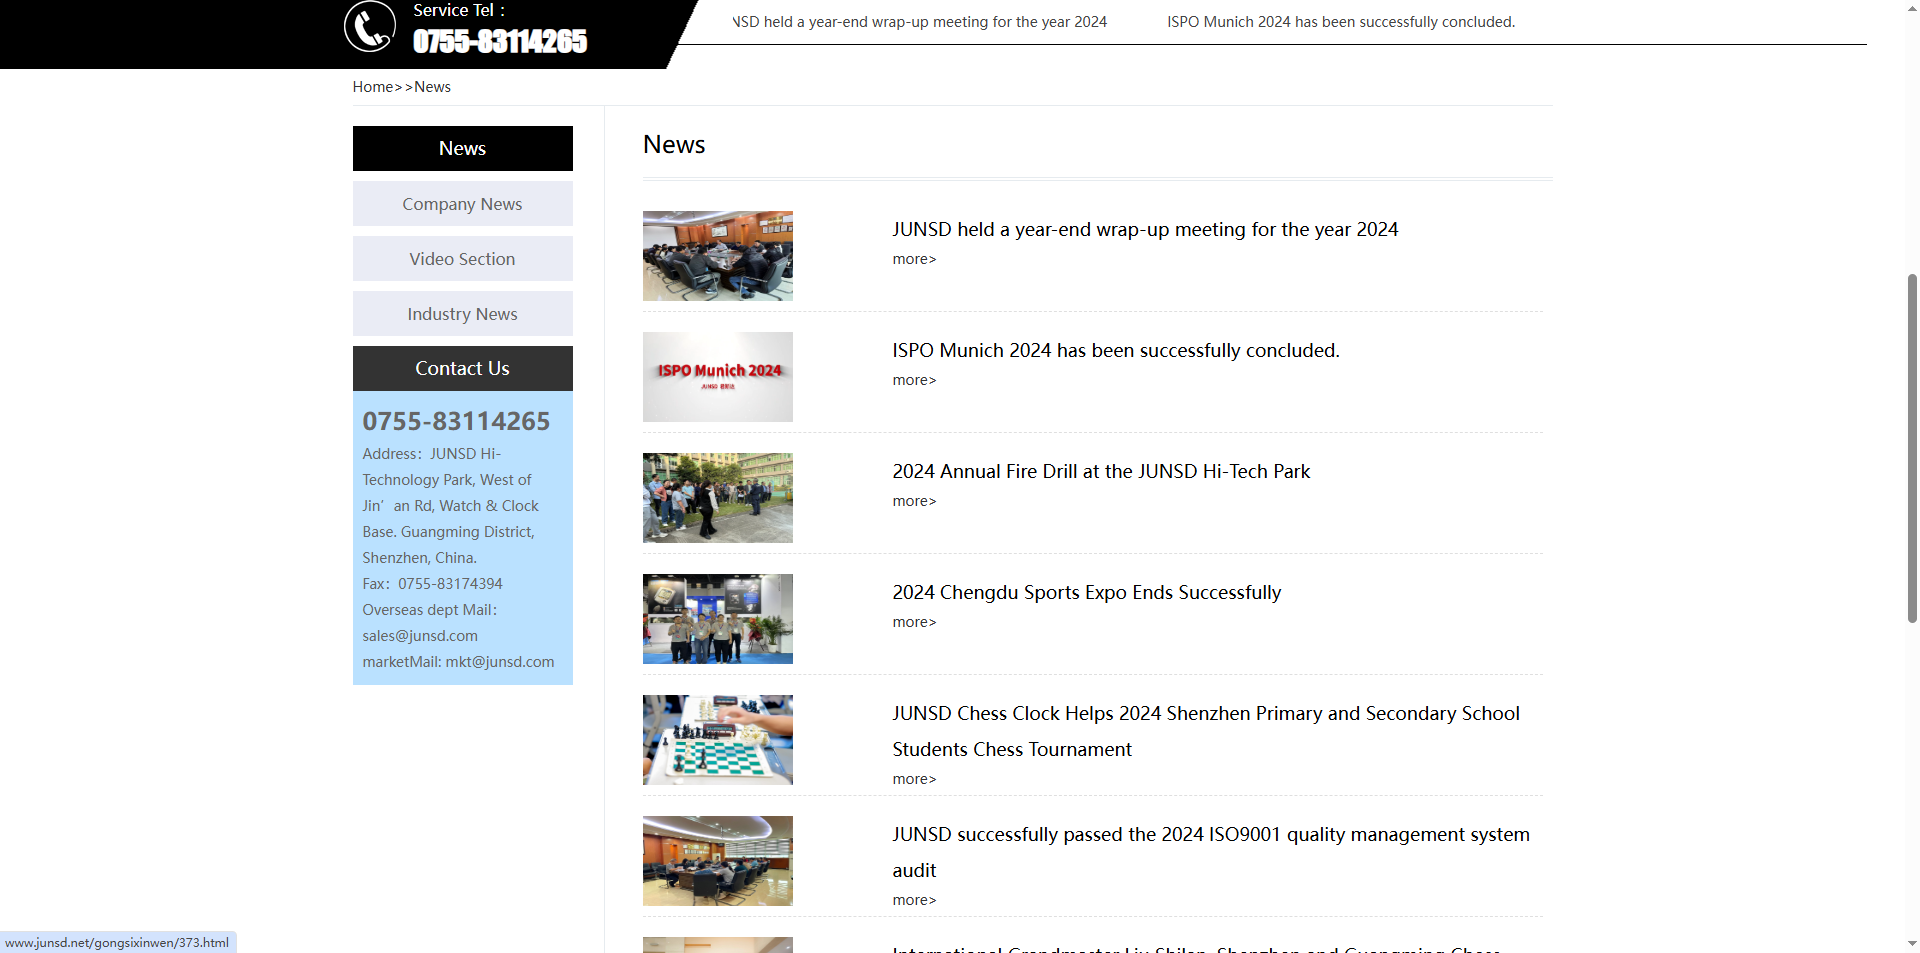Click more> under Chengdu Sports Expo article
This screenshot has height=953, width=1920.
click(x=914, y=622)
